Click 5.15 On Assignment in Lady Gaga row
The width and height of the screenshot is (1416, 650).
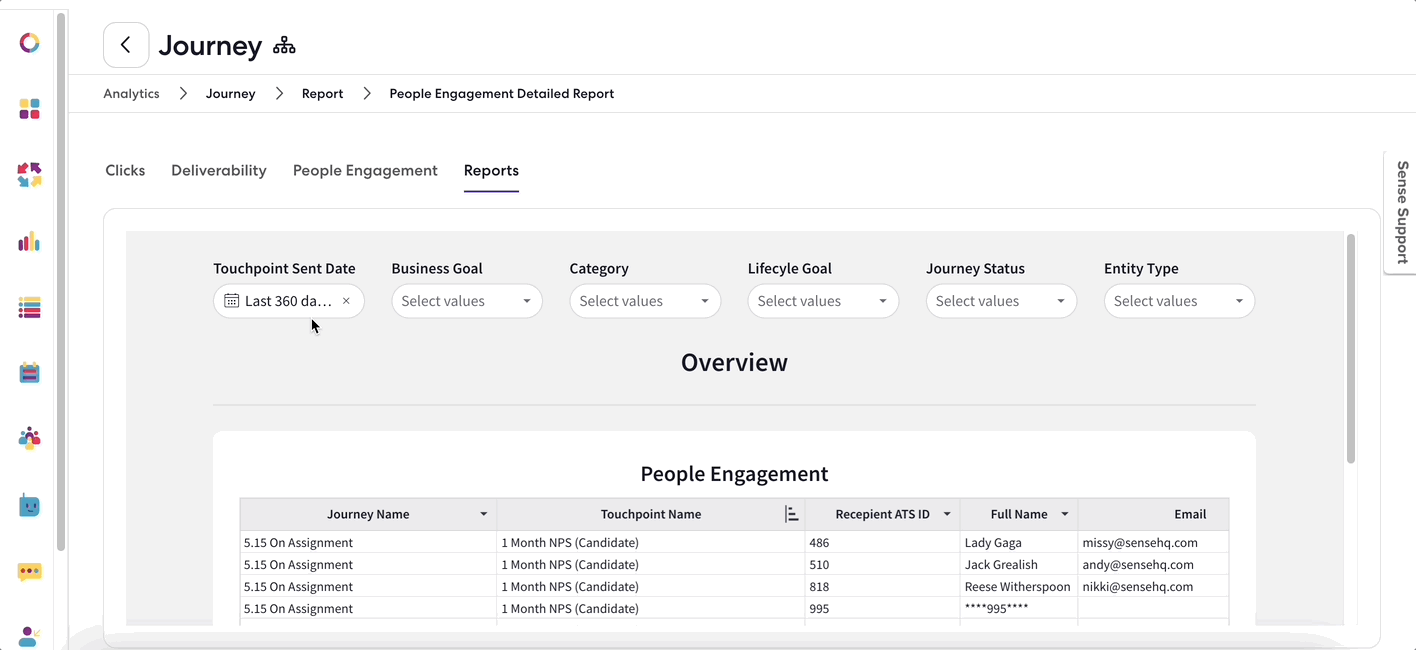click(298, 542)
